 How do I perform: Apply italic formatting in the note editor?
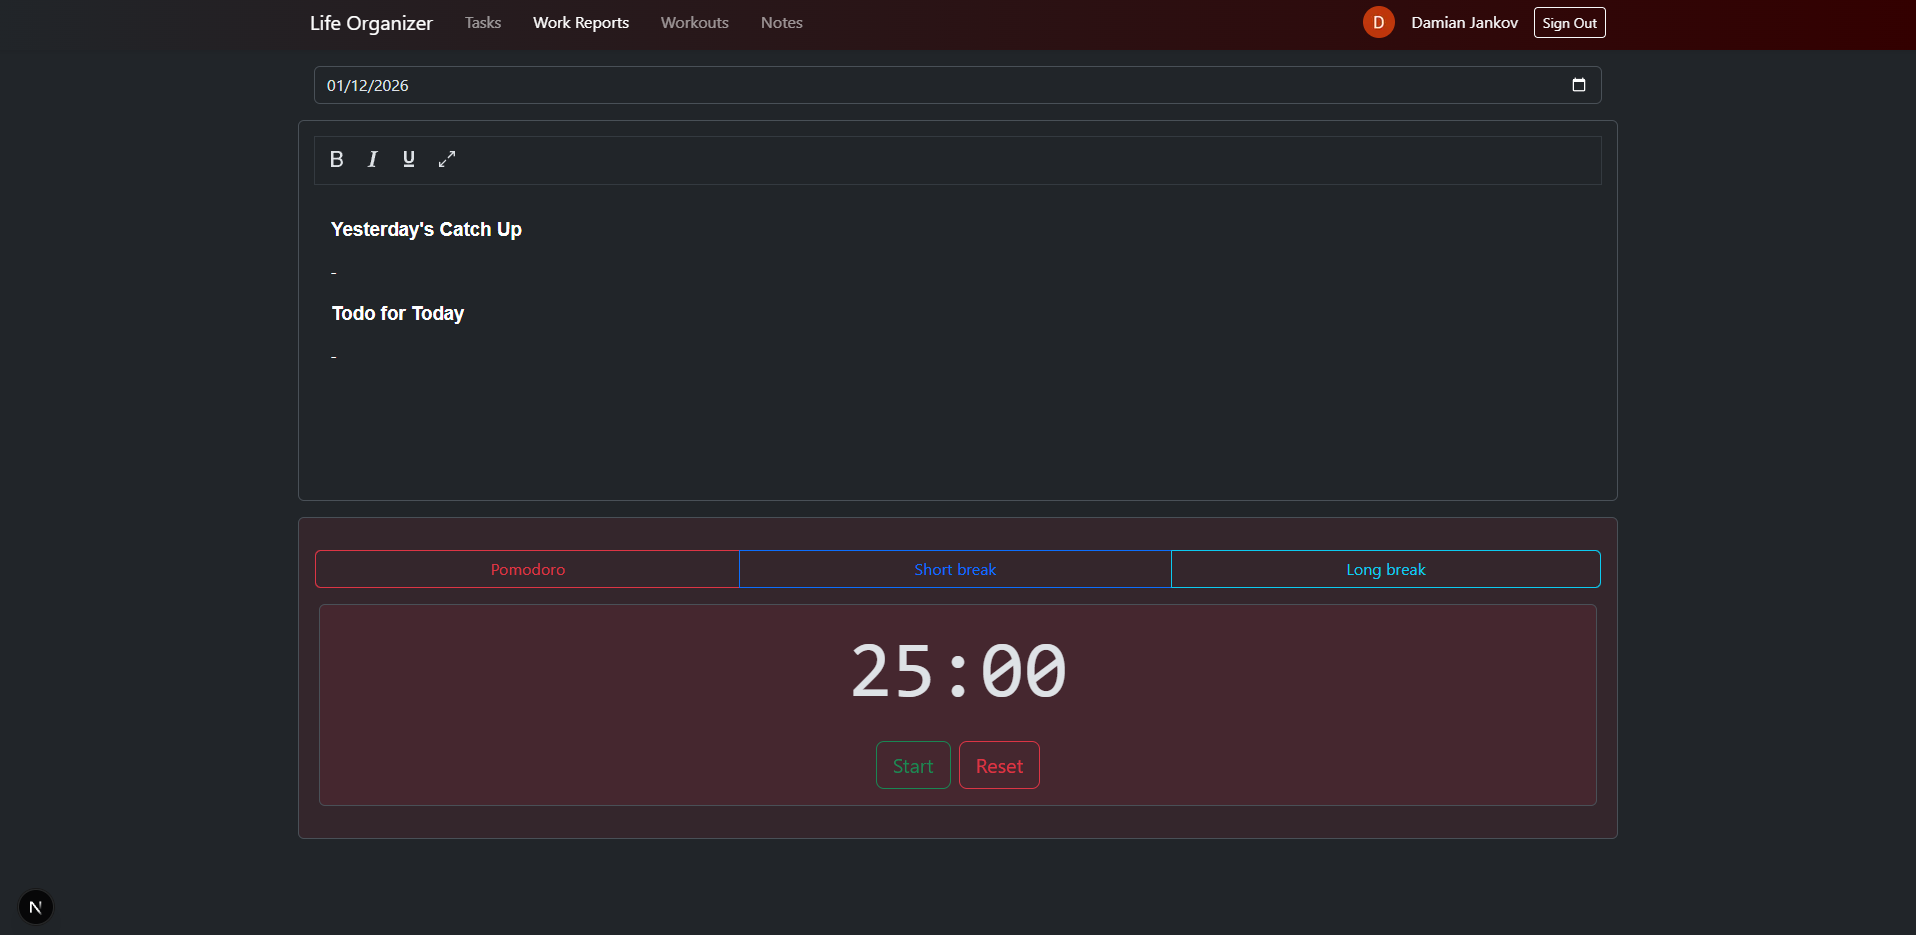tap(372, 159)
